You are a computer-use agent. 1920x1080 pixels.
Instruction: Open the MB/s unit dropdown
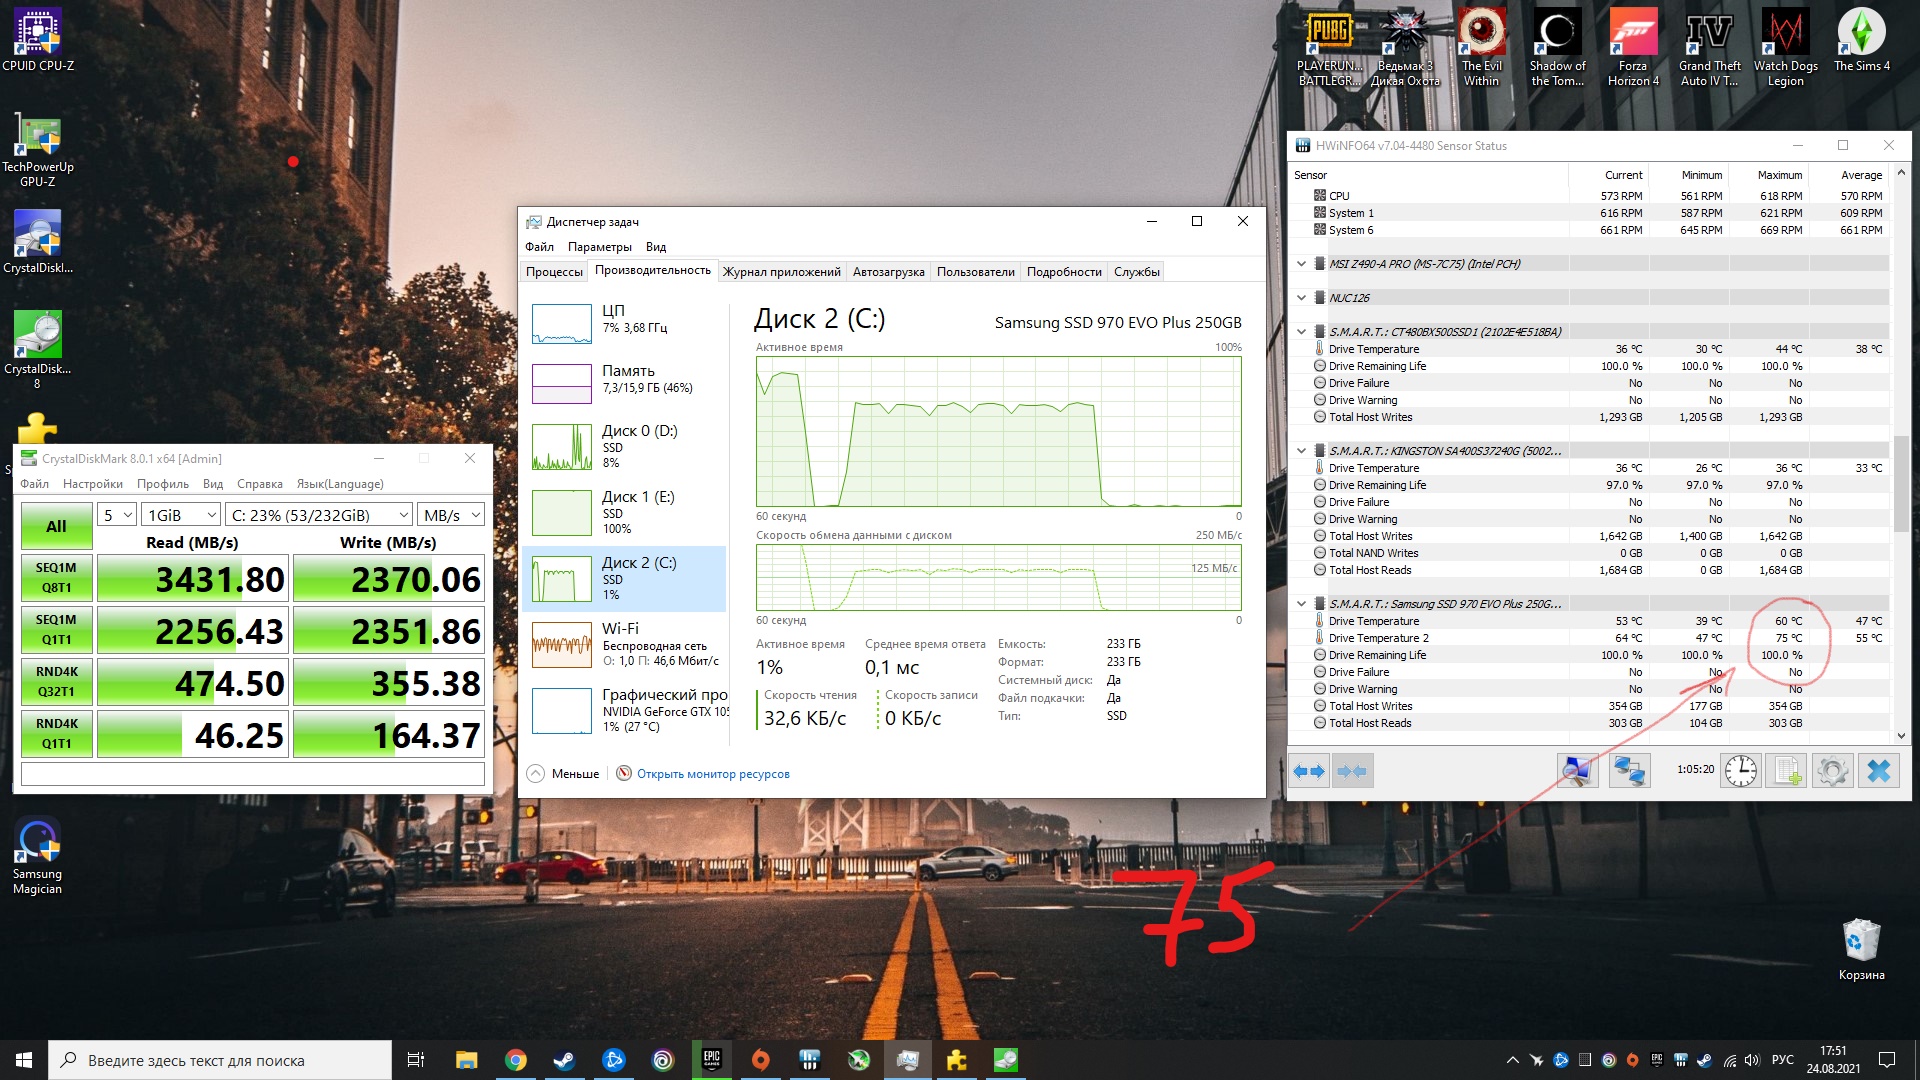(452, 515)
